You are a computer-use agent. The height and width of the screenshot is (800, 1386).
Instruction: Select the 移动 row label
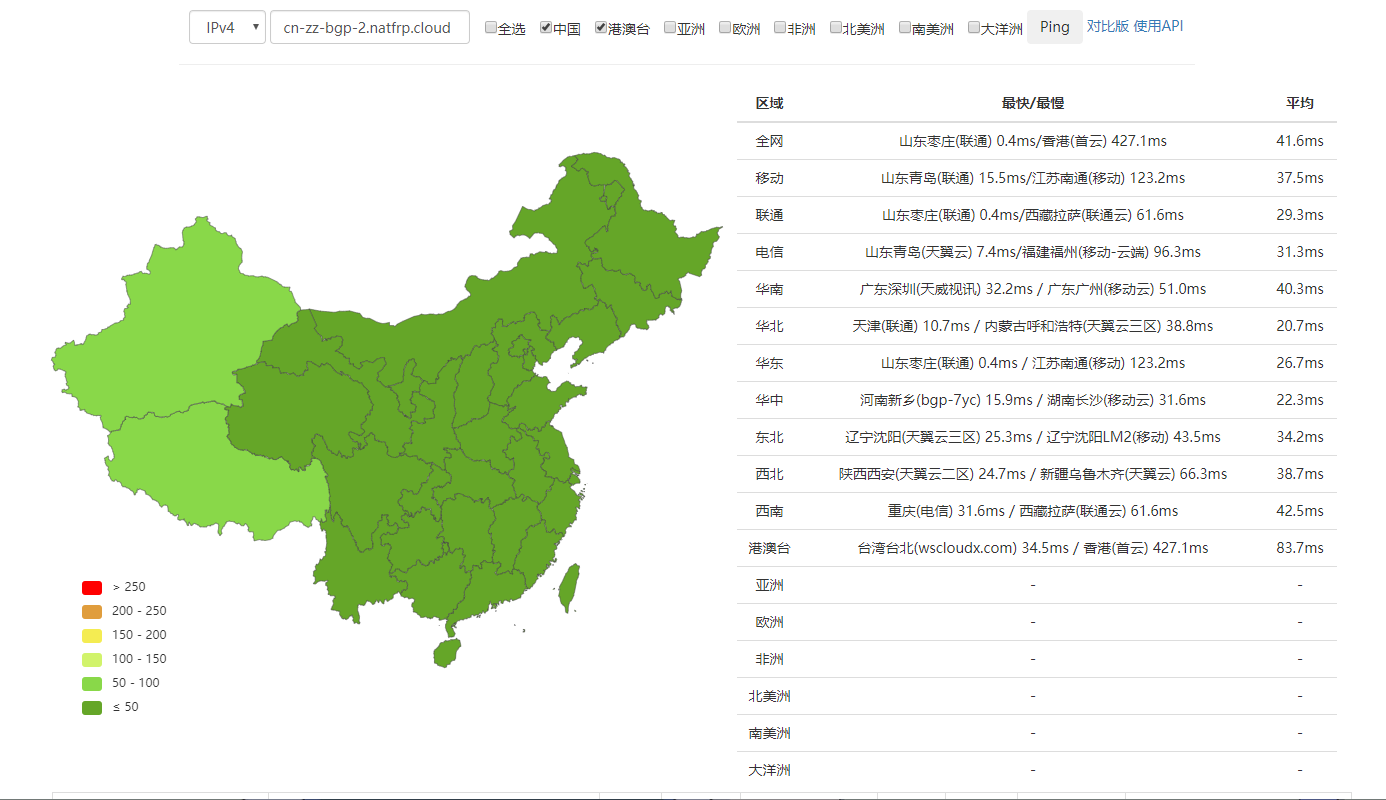(x=770, y=178)
